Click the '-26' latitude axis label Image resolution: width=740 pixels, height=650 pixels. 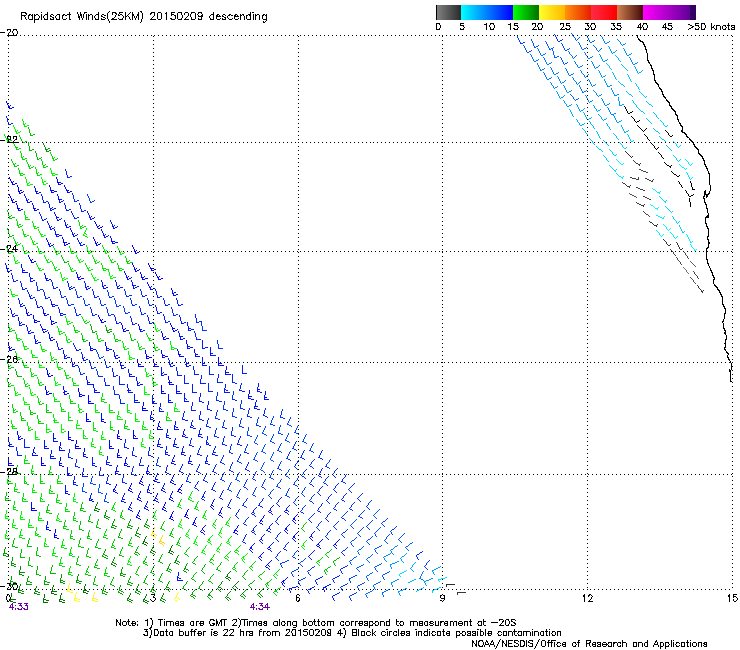pos(9,360)
